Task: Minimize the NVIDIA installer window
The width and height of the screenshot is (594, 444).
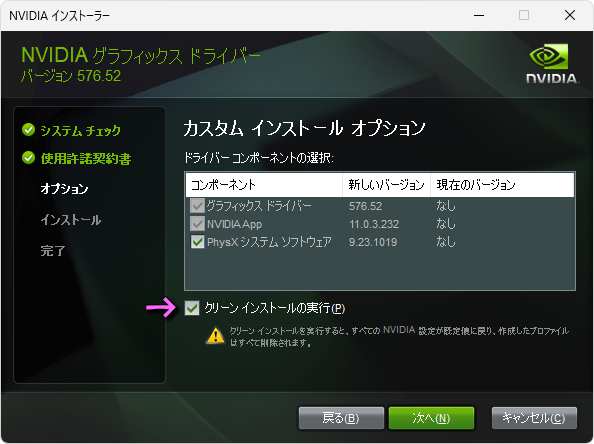Action: (x=479, y=16)
